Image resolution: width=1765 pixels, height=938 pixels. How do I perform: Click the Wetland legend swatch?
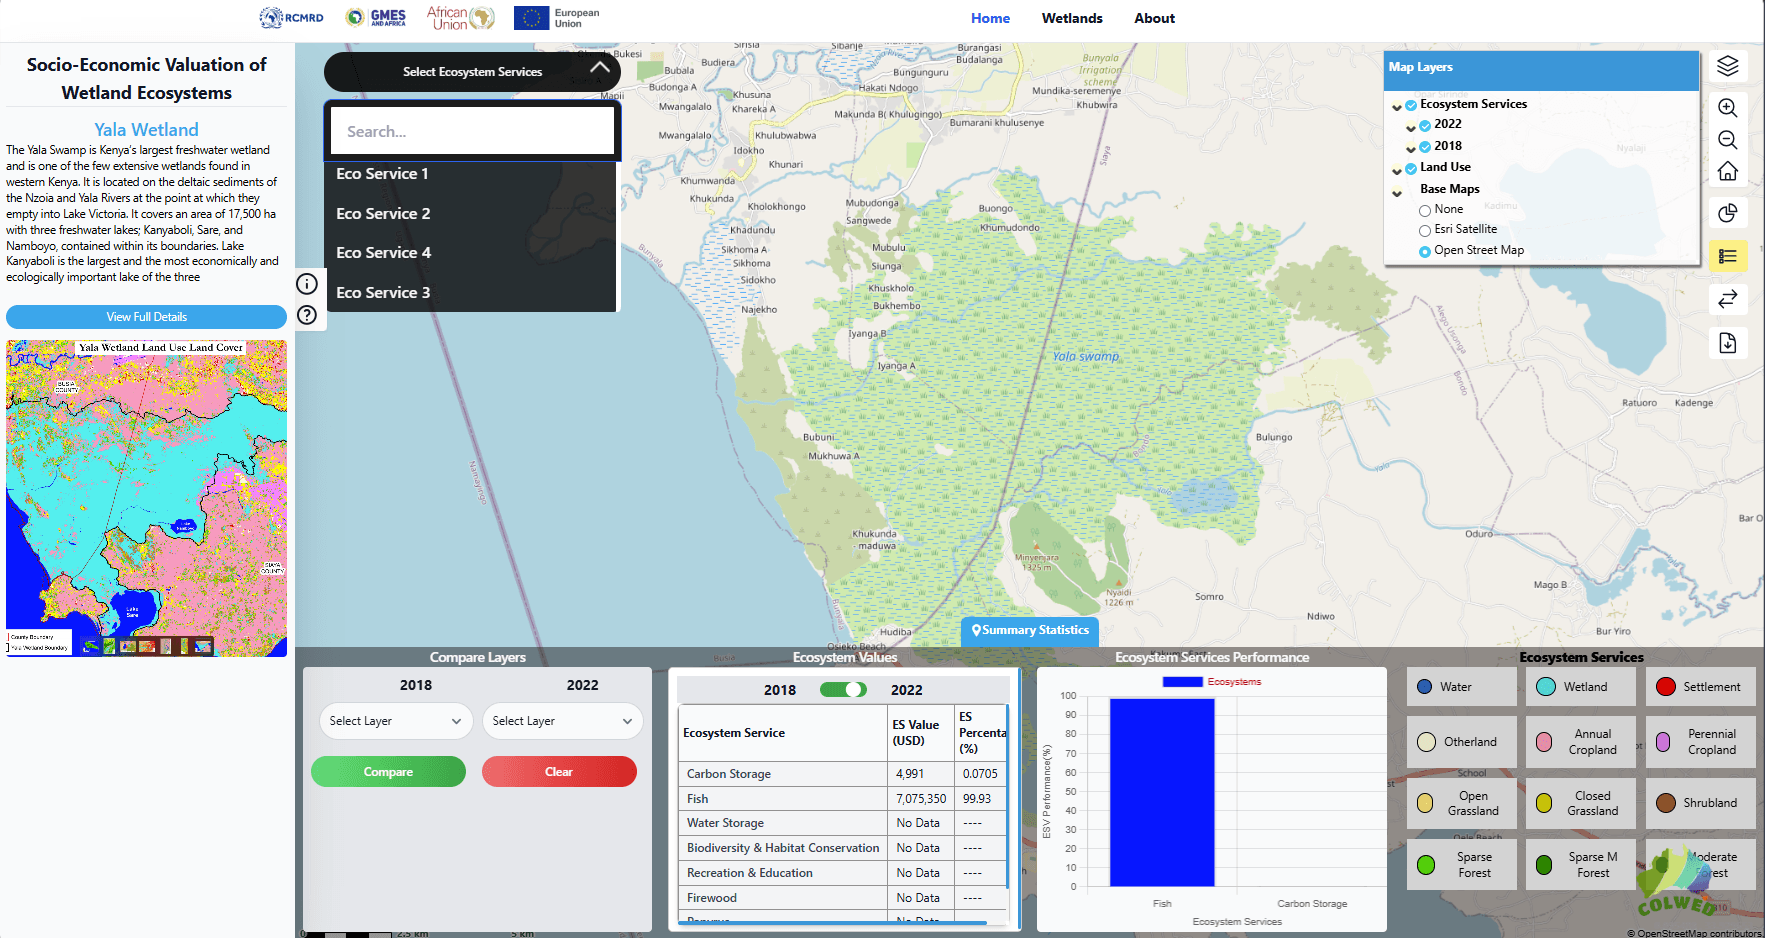tap(1545, 687)
